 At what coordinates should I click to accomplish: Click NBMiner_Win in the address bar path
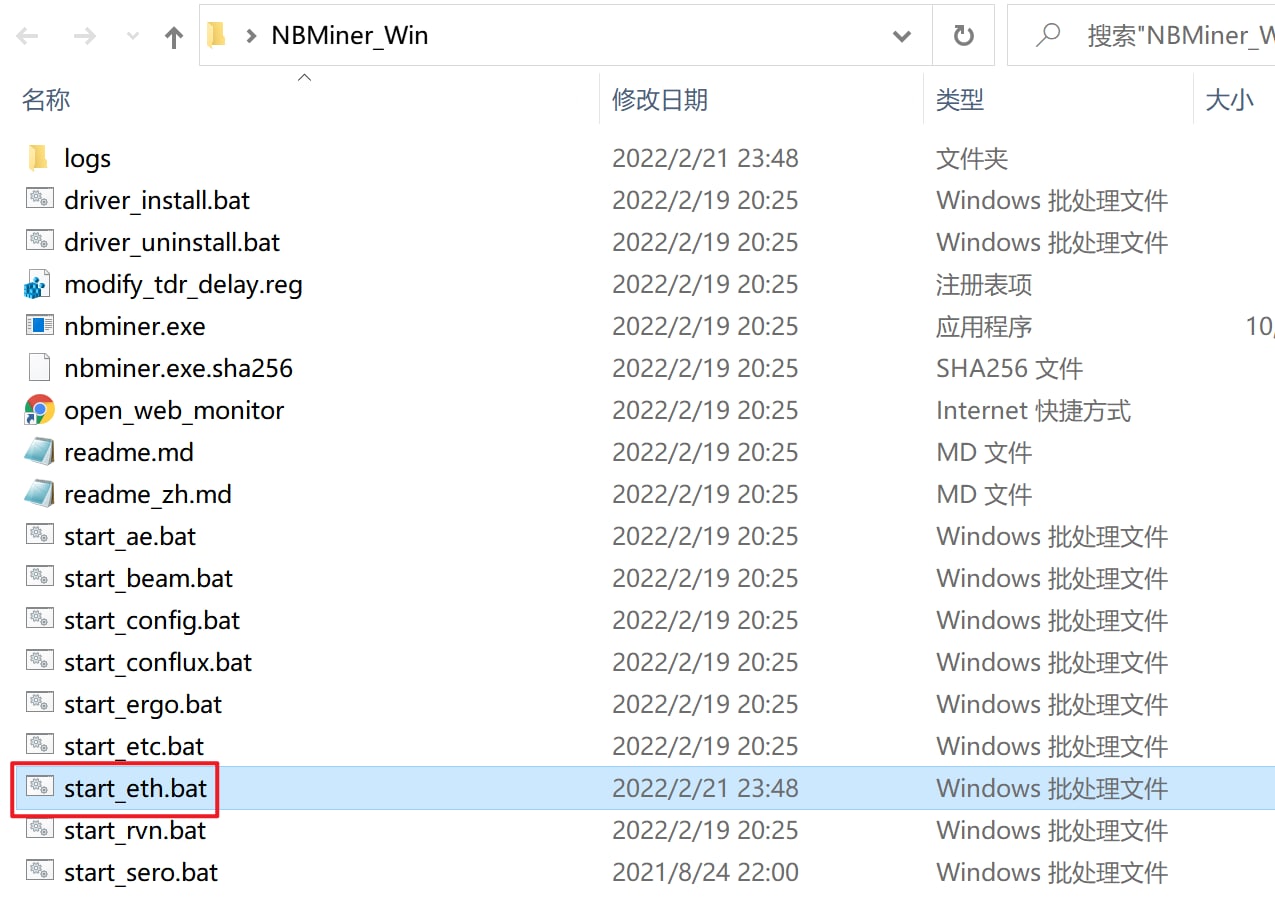click(x=350, y=36)
